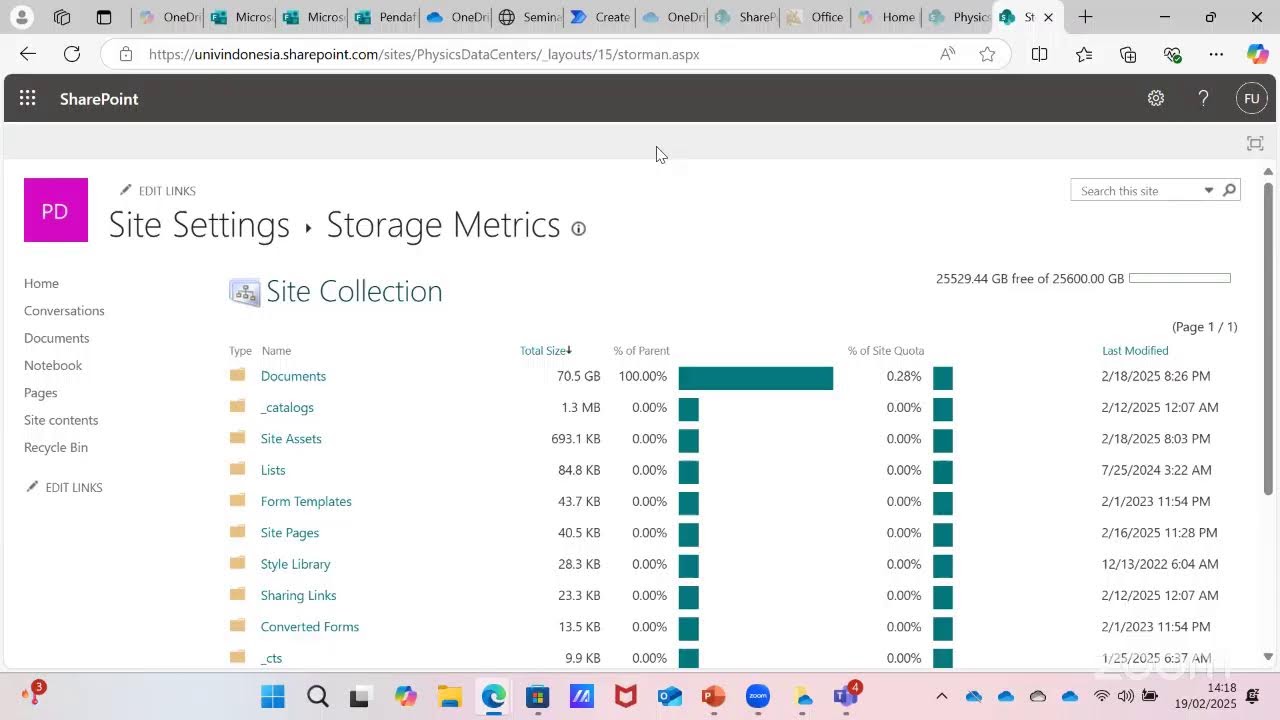Open the Documents folder link

pos(293,376)
